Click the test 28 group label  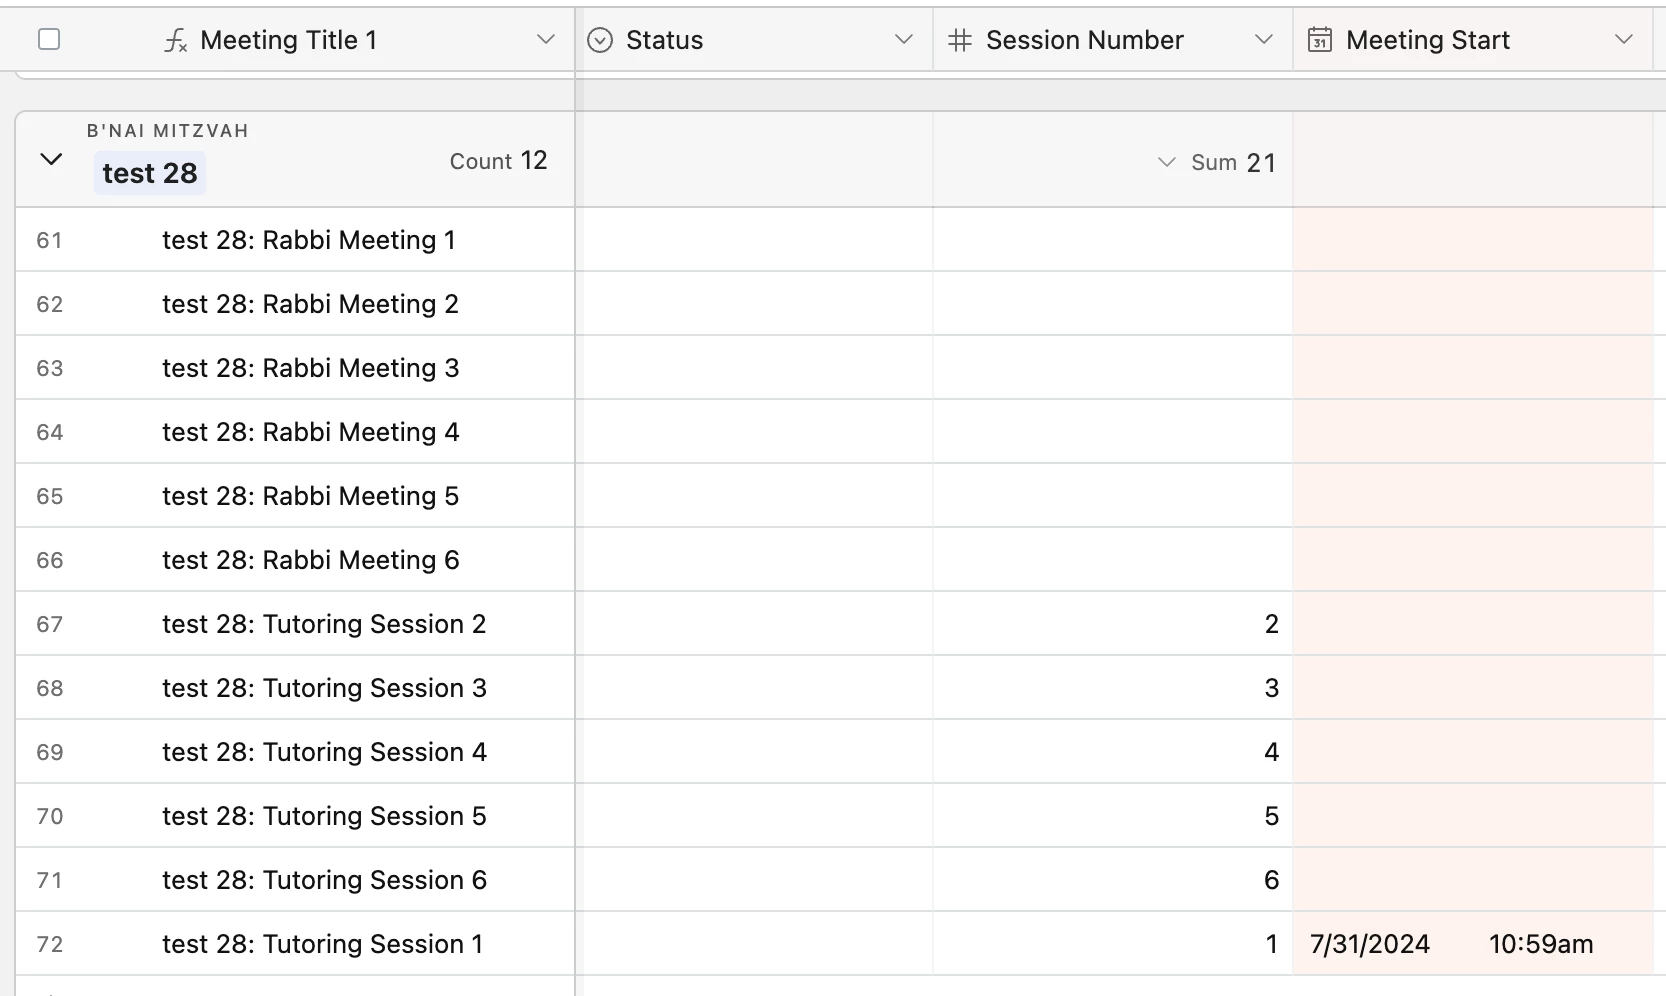[x=150, y=173]
